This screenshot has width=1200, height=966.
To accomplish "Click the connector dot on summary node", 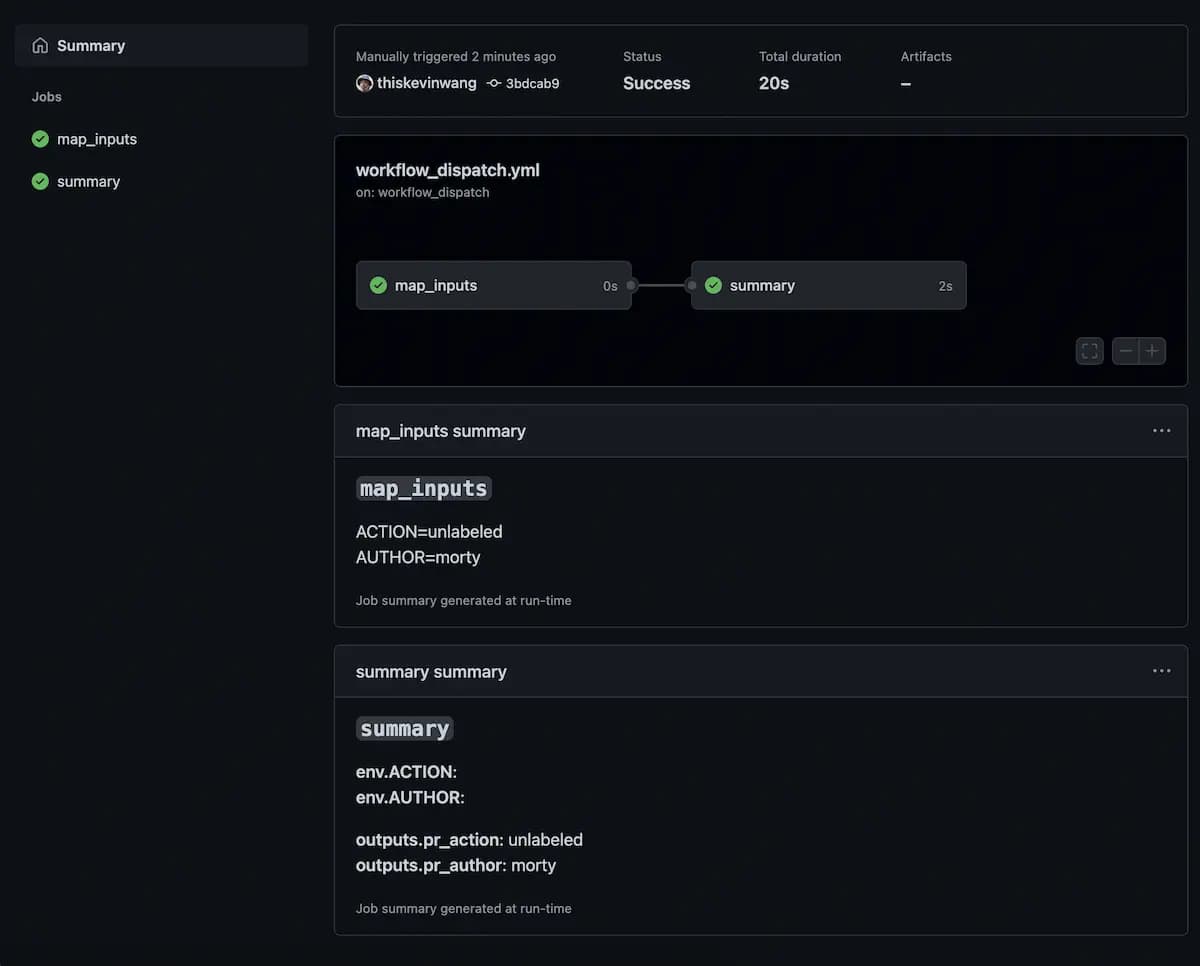I will (x=691, y=286).
